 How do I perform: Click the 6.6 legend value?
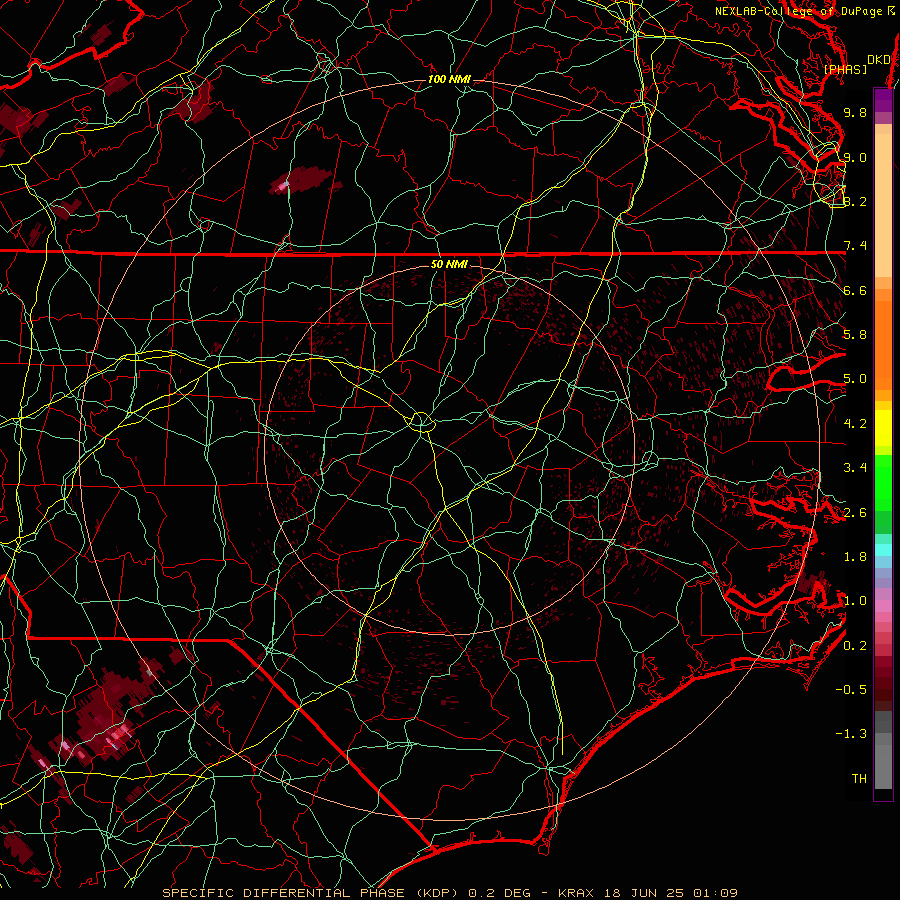[x=855, y=290]
